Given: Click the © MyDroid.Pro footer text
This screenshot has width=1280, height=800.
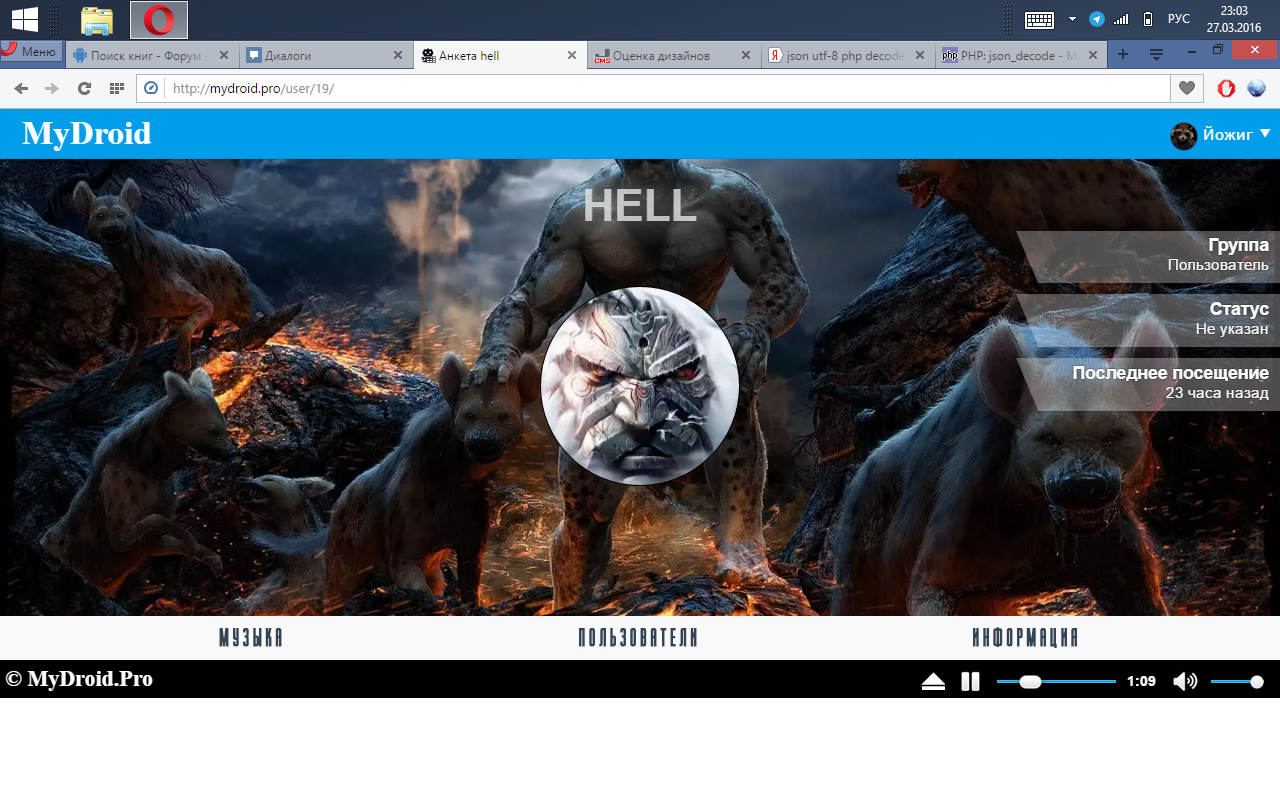Looking at the screenshot, I should [79, 679].
